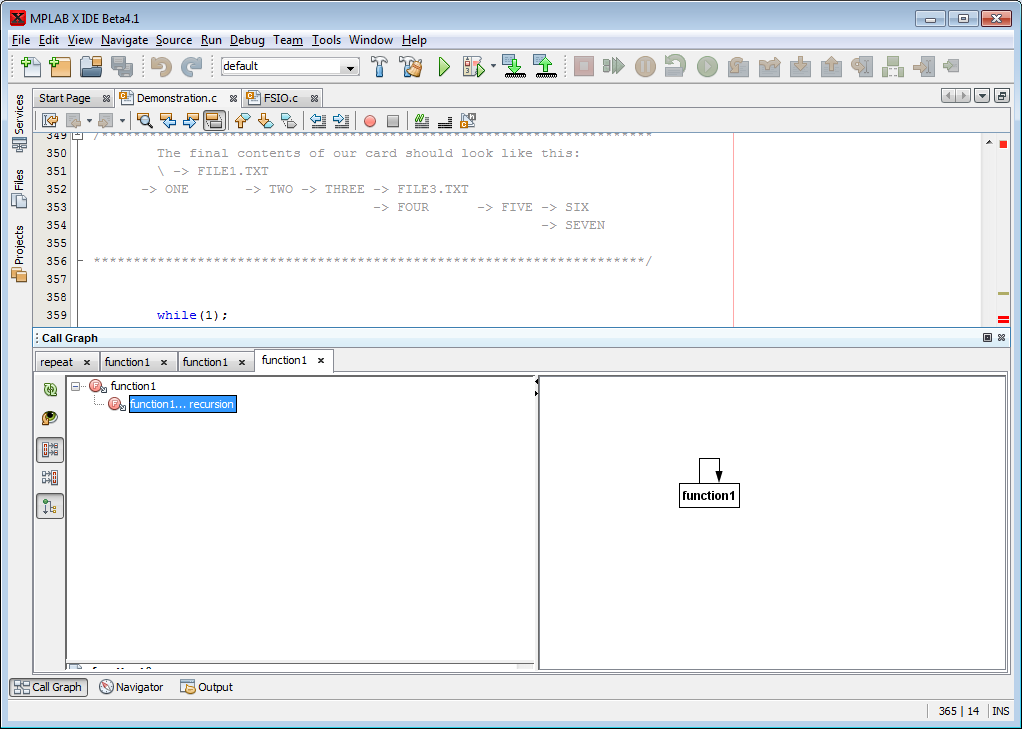Open the Output panel button
Screen dimensions: 1022x729
click(x=206, y=687)
